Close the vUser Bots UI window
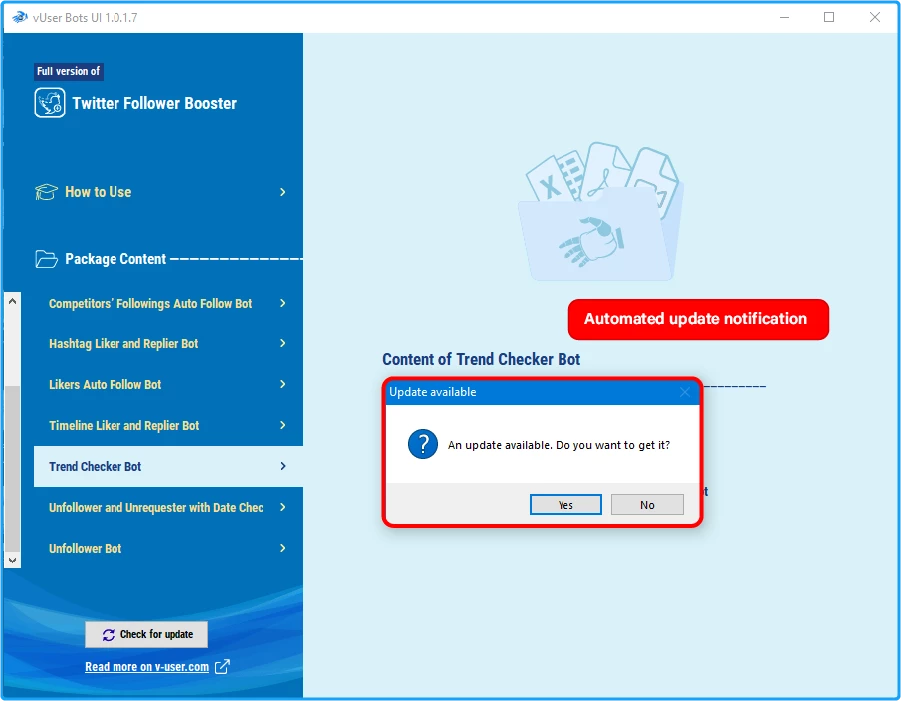The height and width of the screenshot is (701, 901). (875, 17)
